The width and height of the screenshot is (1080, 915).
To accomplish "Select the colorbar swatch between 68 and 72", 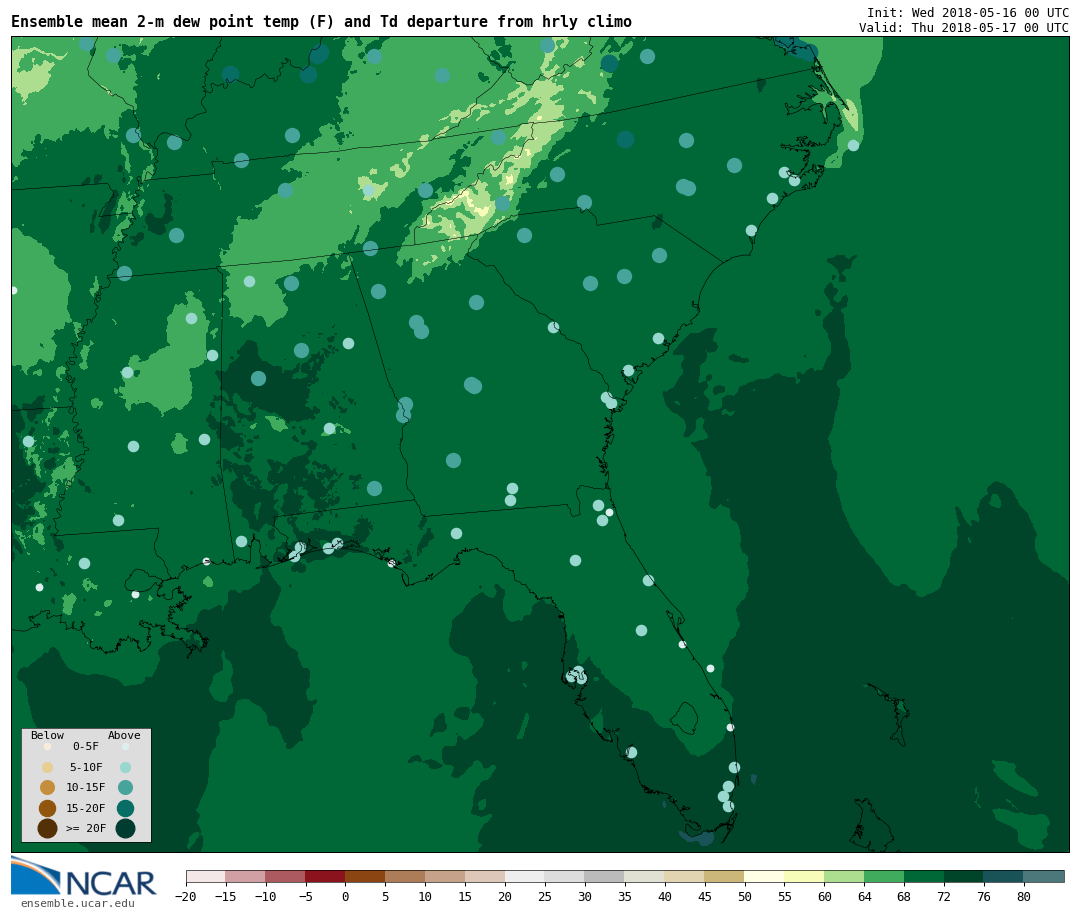I will 924,876.
